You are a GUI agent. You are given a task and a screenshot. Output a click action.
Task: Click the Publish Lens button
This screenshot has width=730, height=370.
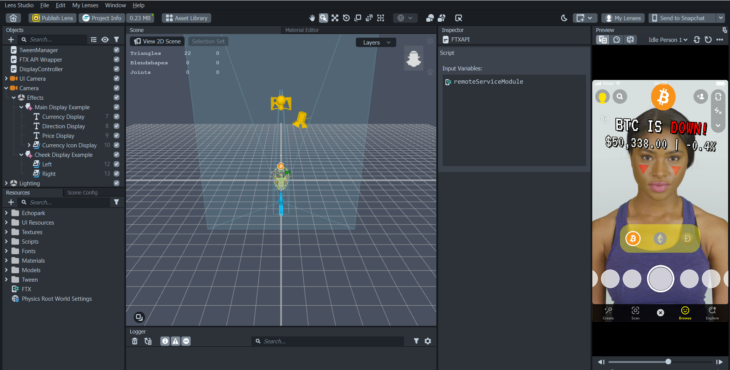pos(52,18)
